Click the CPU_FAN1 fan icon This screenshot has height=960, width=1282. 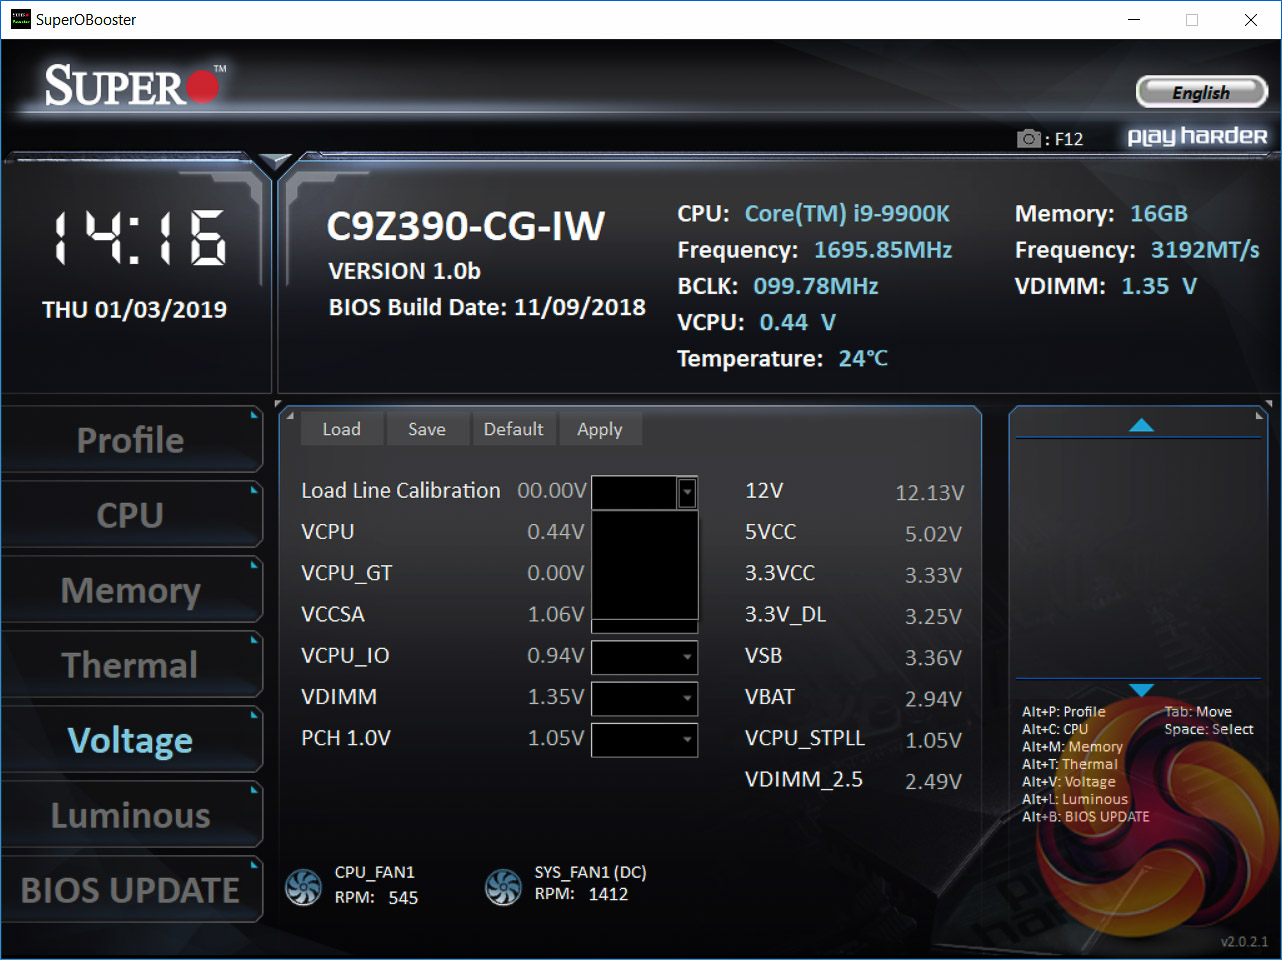click(x=303, y=887)
